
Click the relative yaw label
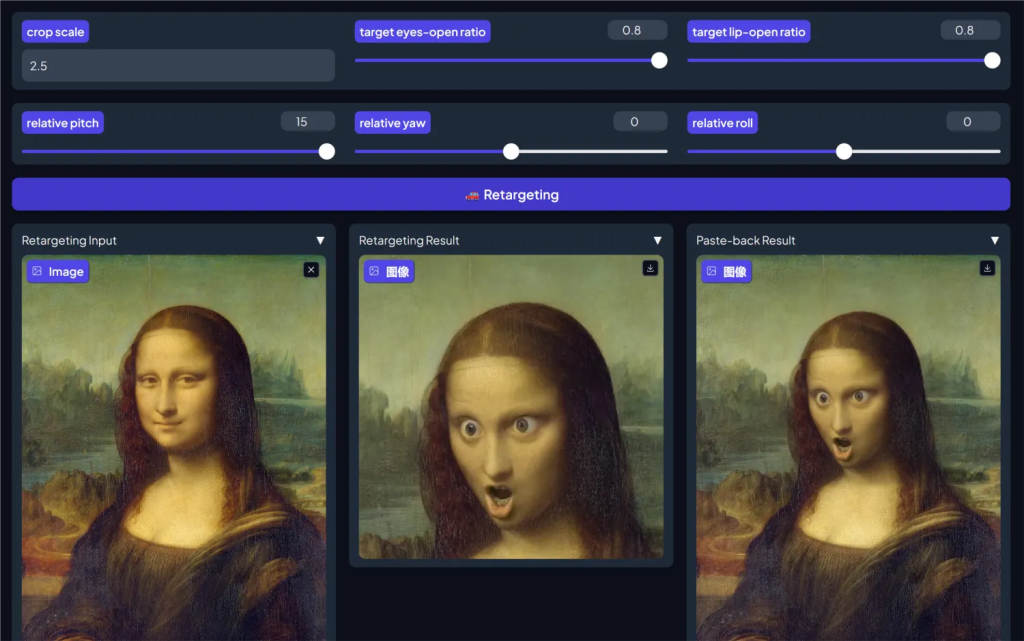392,123
